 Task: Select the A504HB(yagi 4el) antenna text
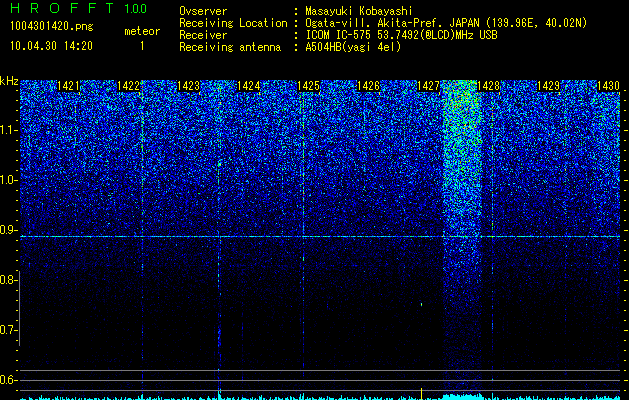(x=353, y=47)
